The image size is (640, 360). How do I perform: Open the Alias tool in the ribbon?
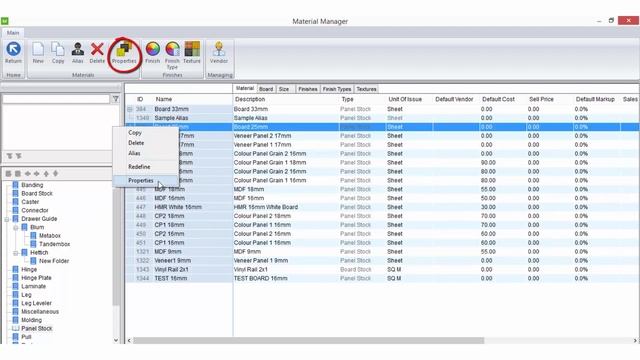click(78, 49)
